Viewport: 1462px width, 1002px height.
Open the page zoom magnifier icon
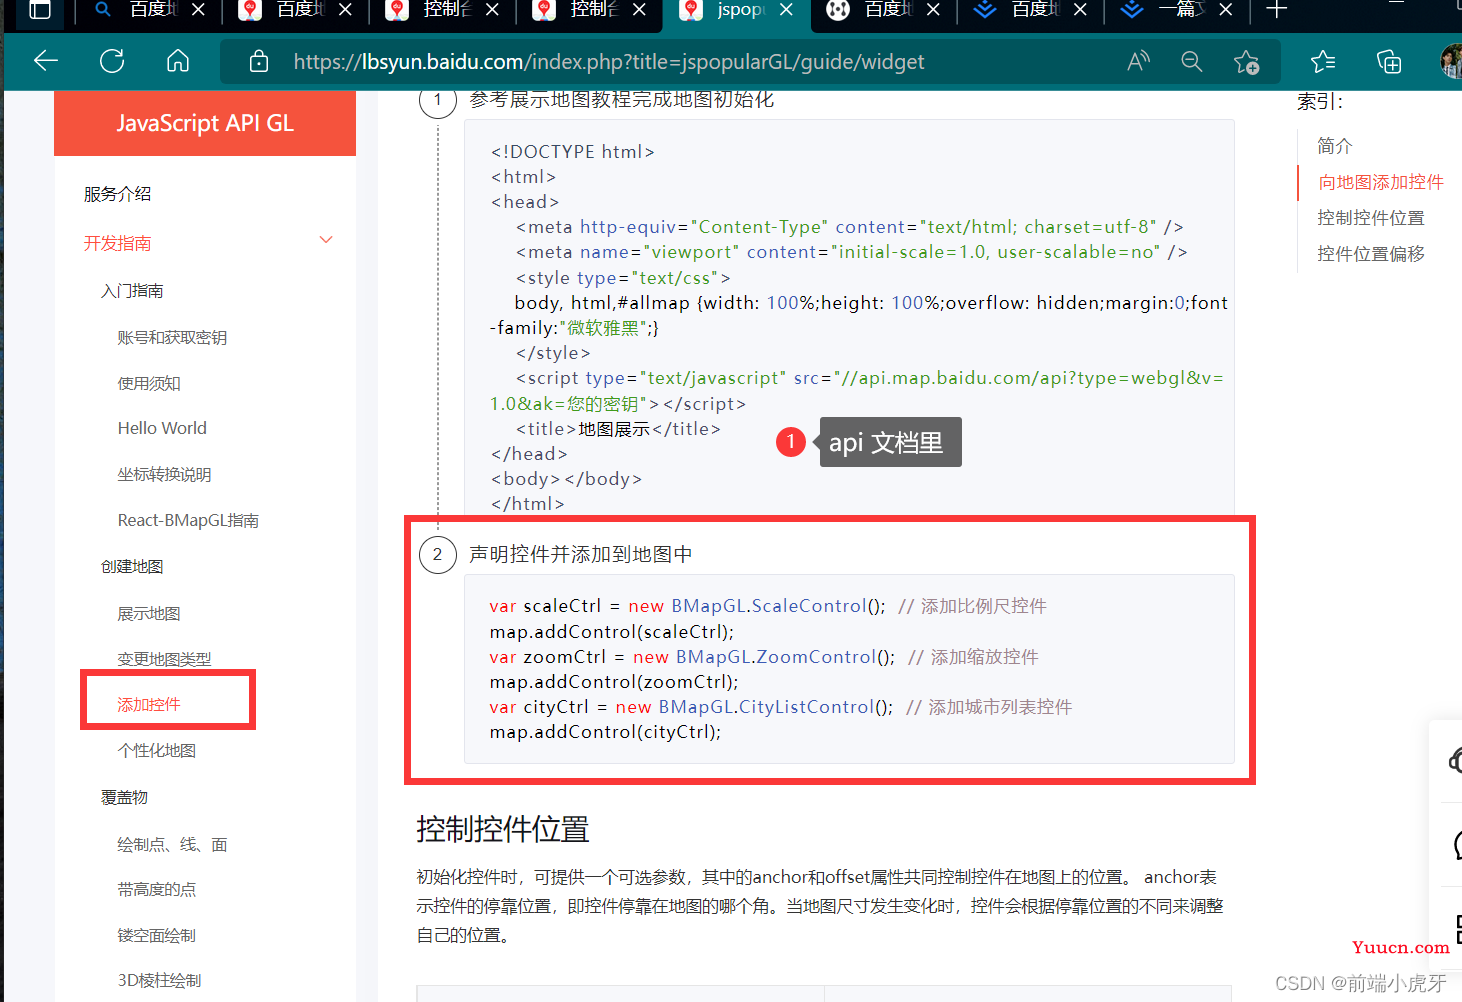click(1191, 62)
